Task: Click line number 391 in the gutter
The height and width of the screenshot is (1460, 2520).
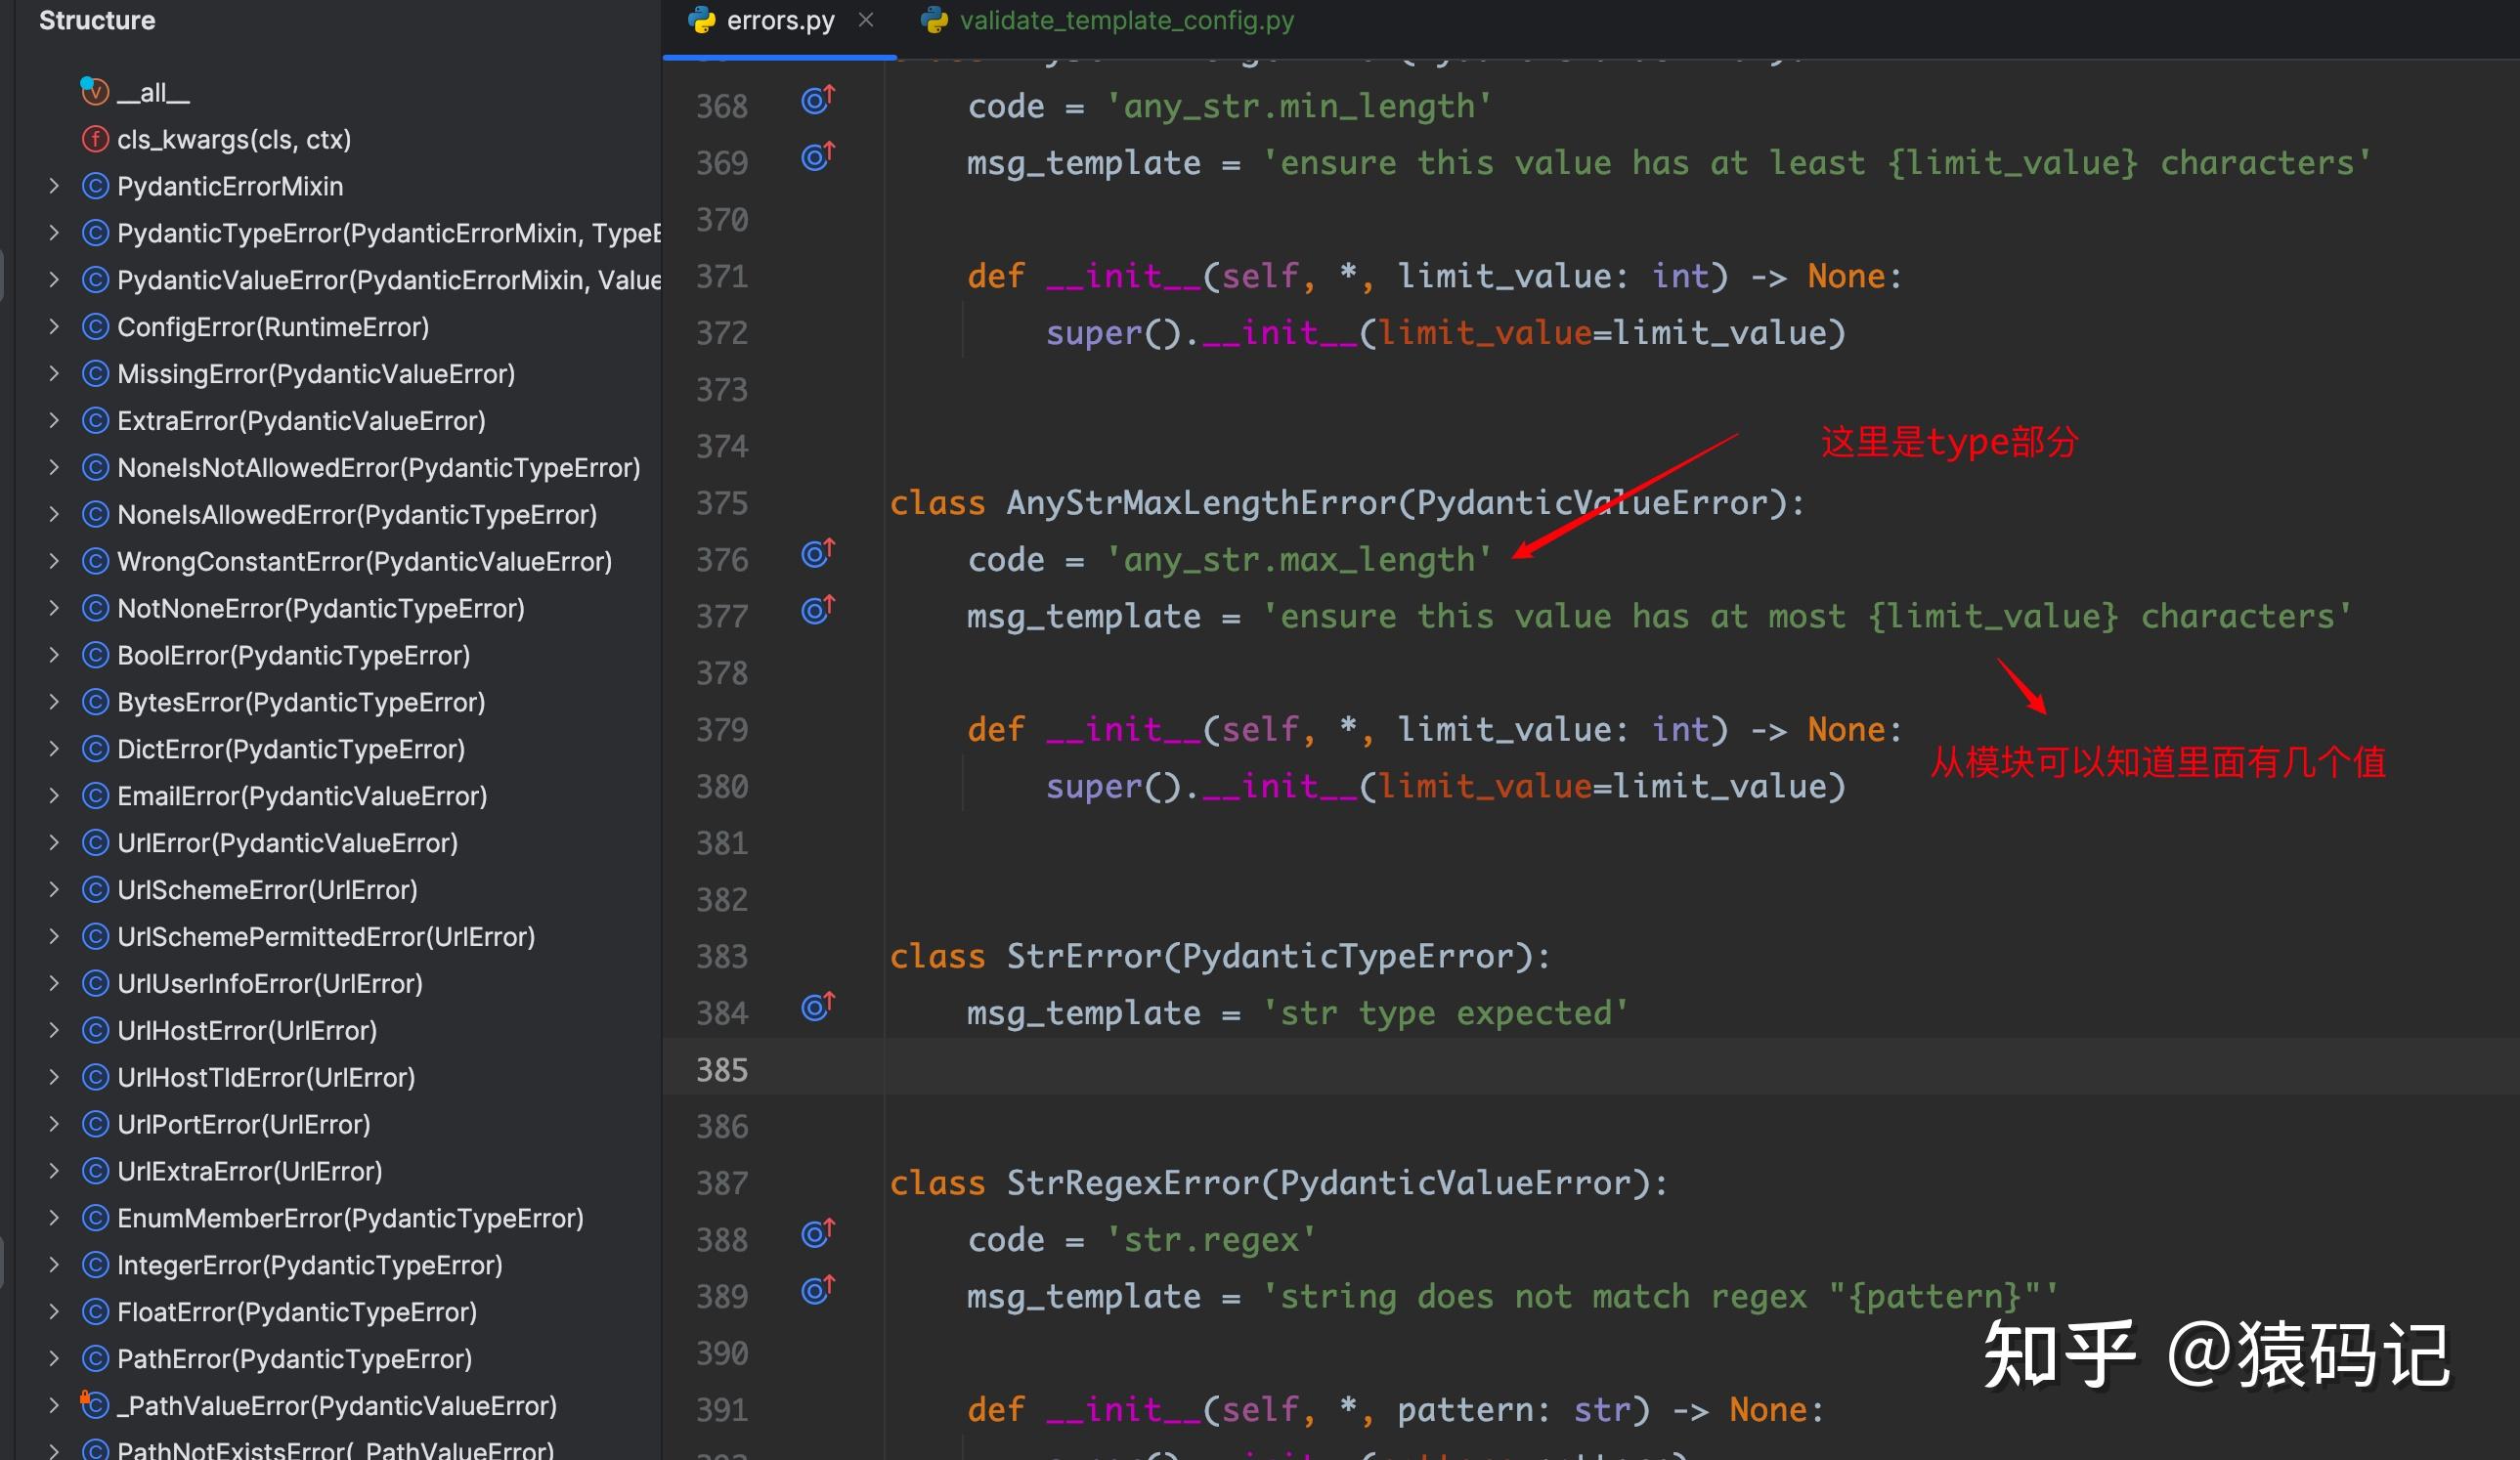Action: [x=722, y=1409]
